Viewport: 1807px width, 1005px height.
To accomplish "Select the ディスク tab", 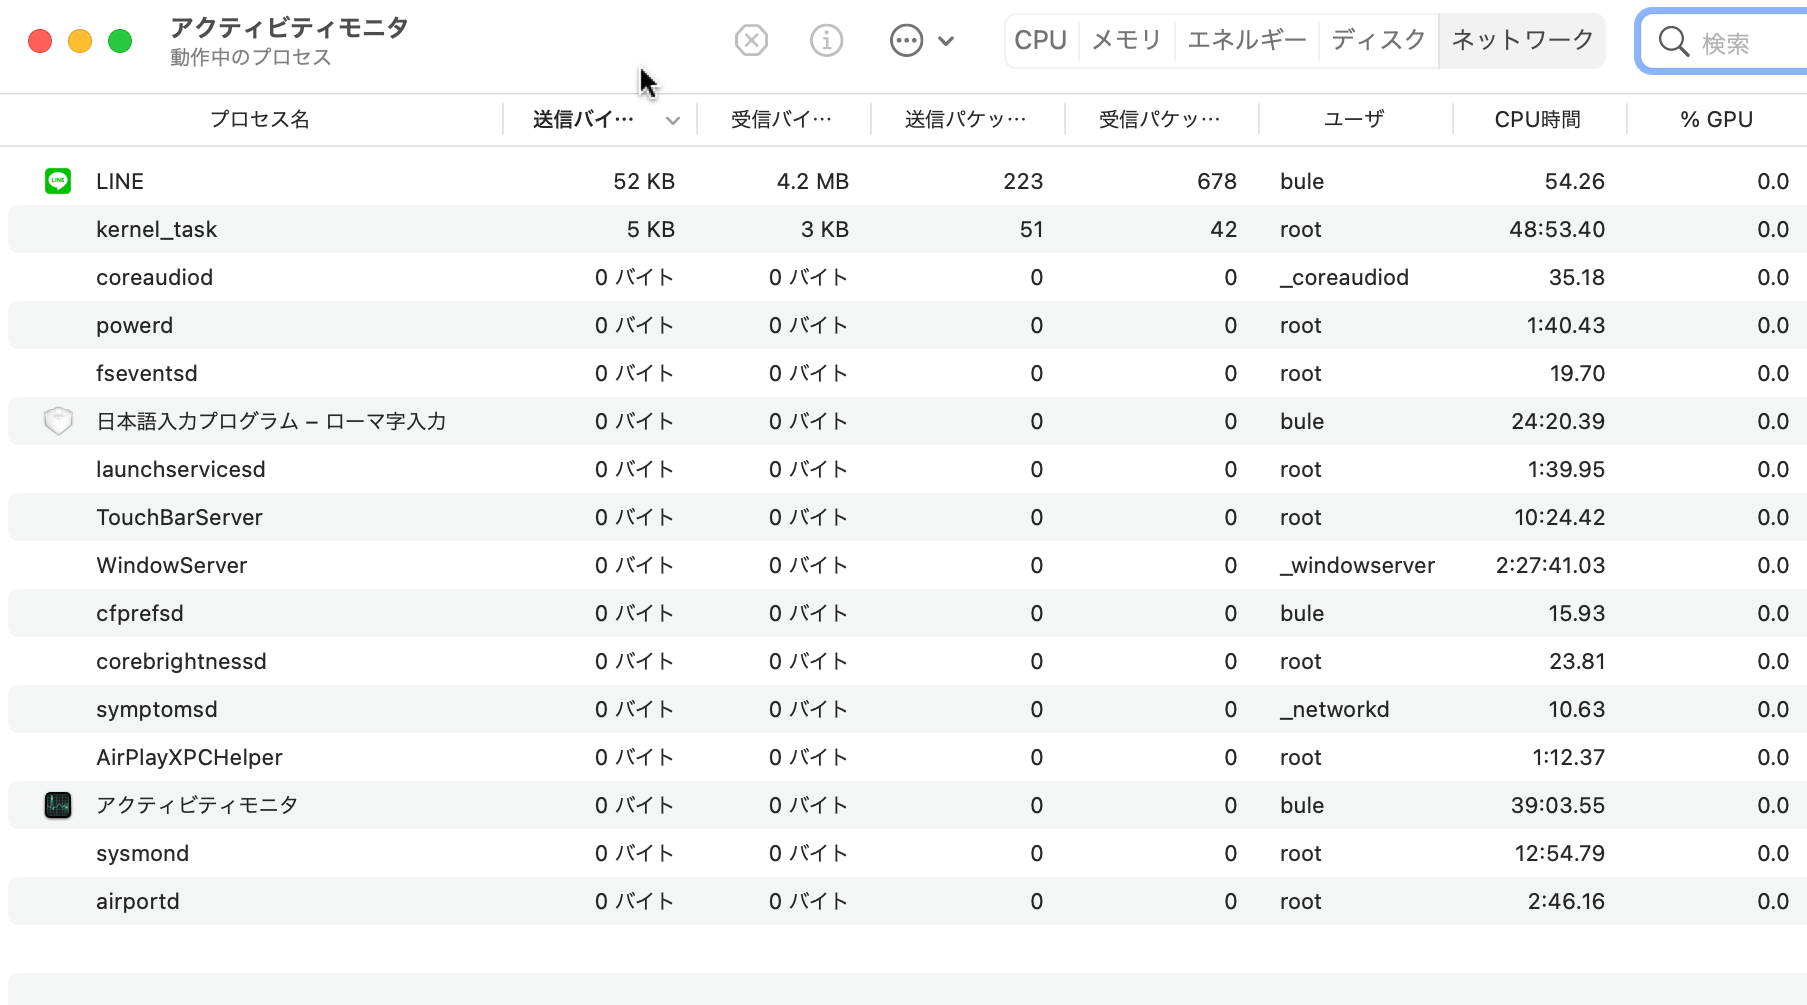I will [x=1378, y=41].
